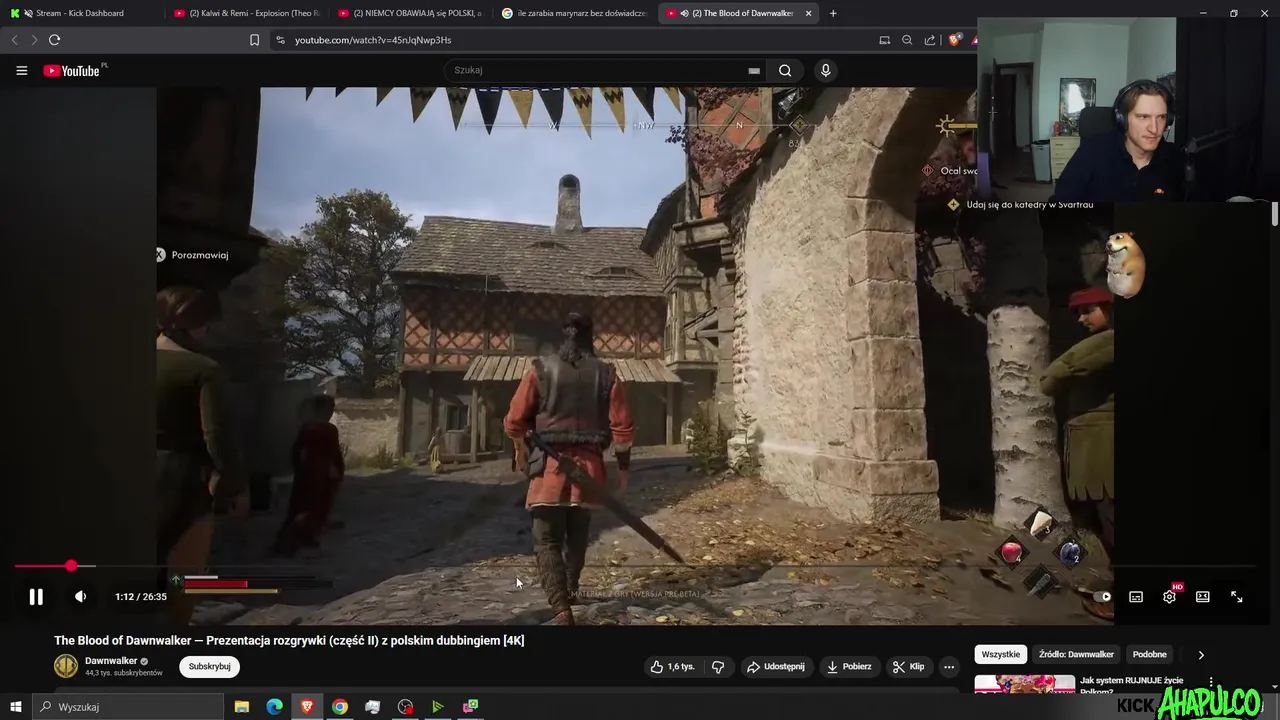Click the magnifier search button
The width and height of the screenshot is (1280, 720).
[x=785, y=71]
